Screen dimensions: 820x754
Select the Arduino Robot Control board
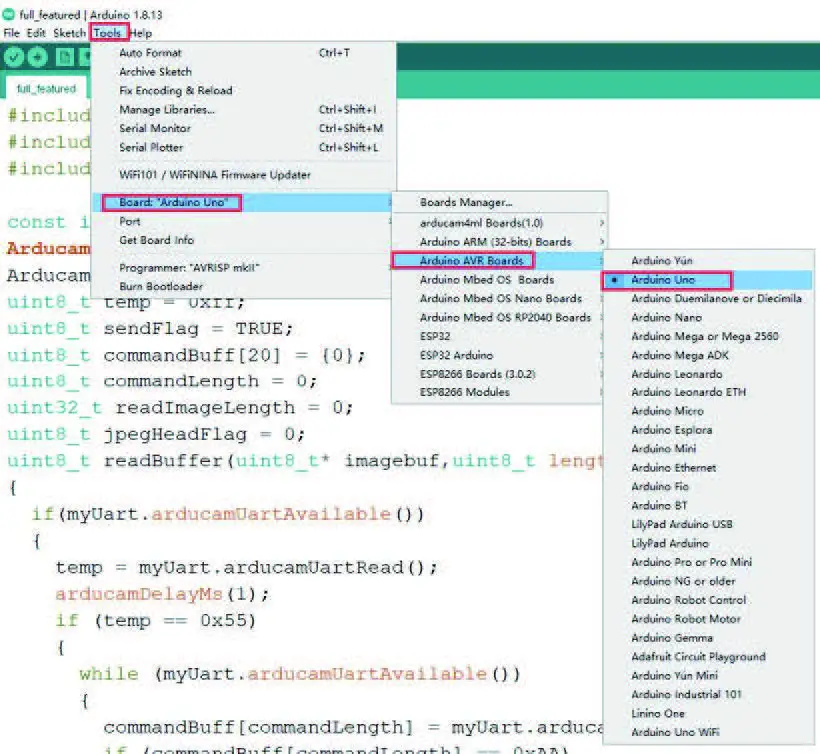tap(708, 600)
